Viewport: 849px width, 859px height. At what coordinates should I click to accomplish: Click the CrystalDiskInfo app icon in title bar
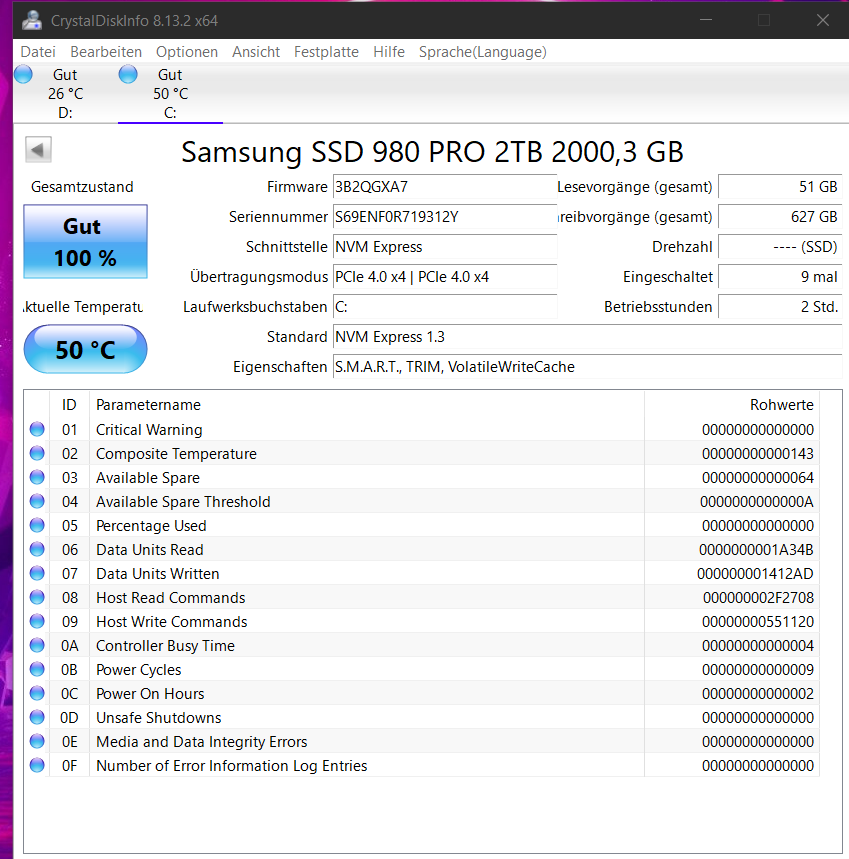pos(32,20)
